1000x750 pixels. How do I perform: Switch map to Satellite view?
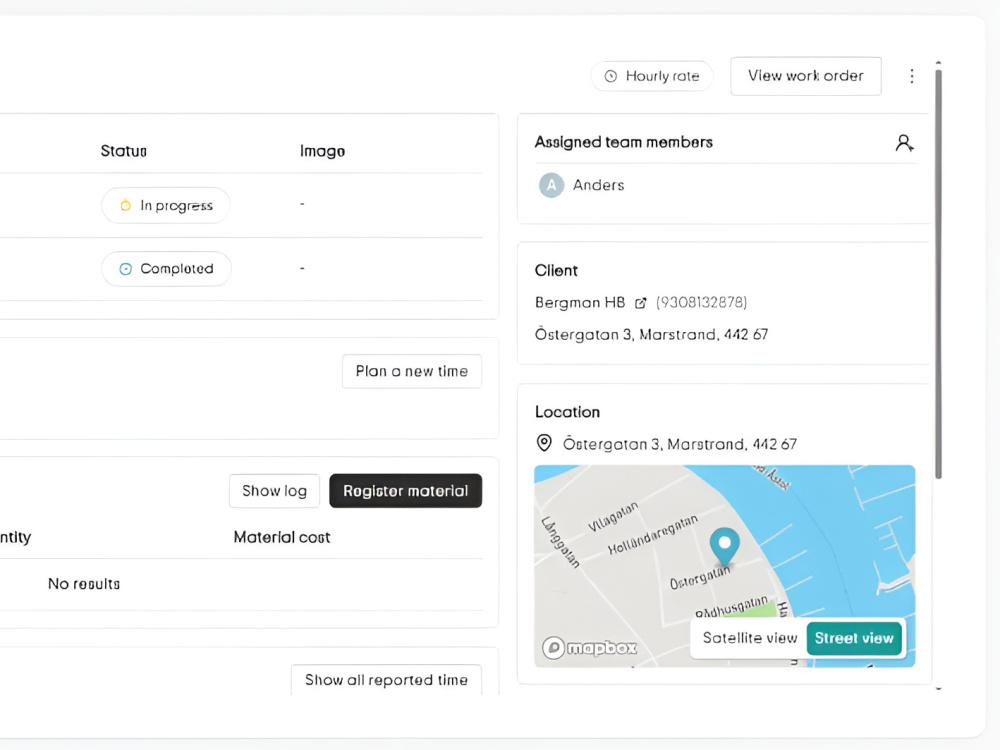[x=749, y=638]
